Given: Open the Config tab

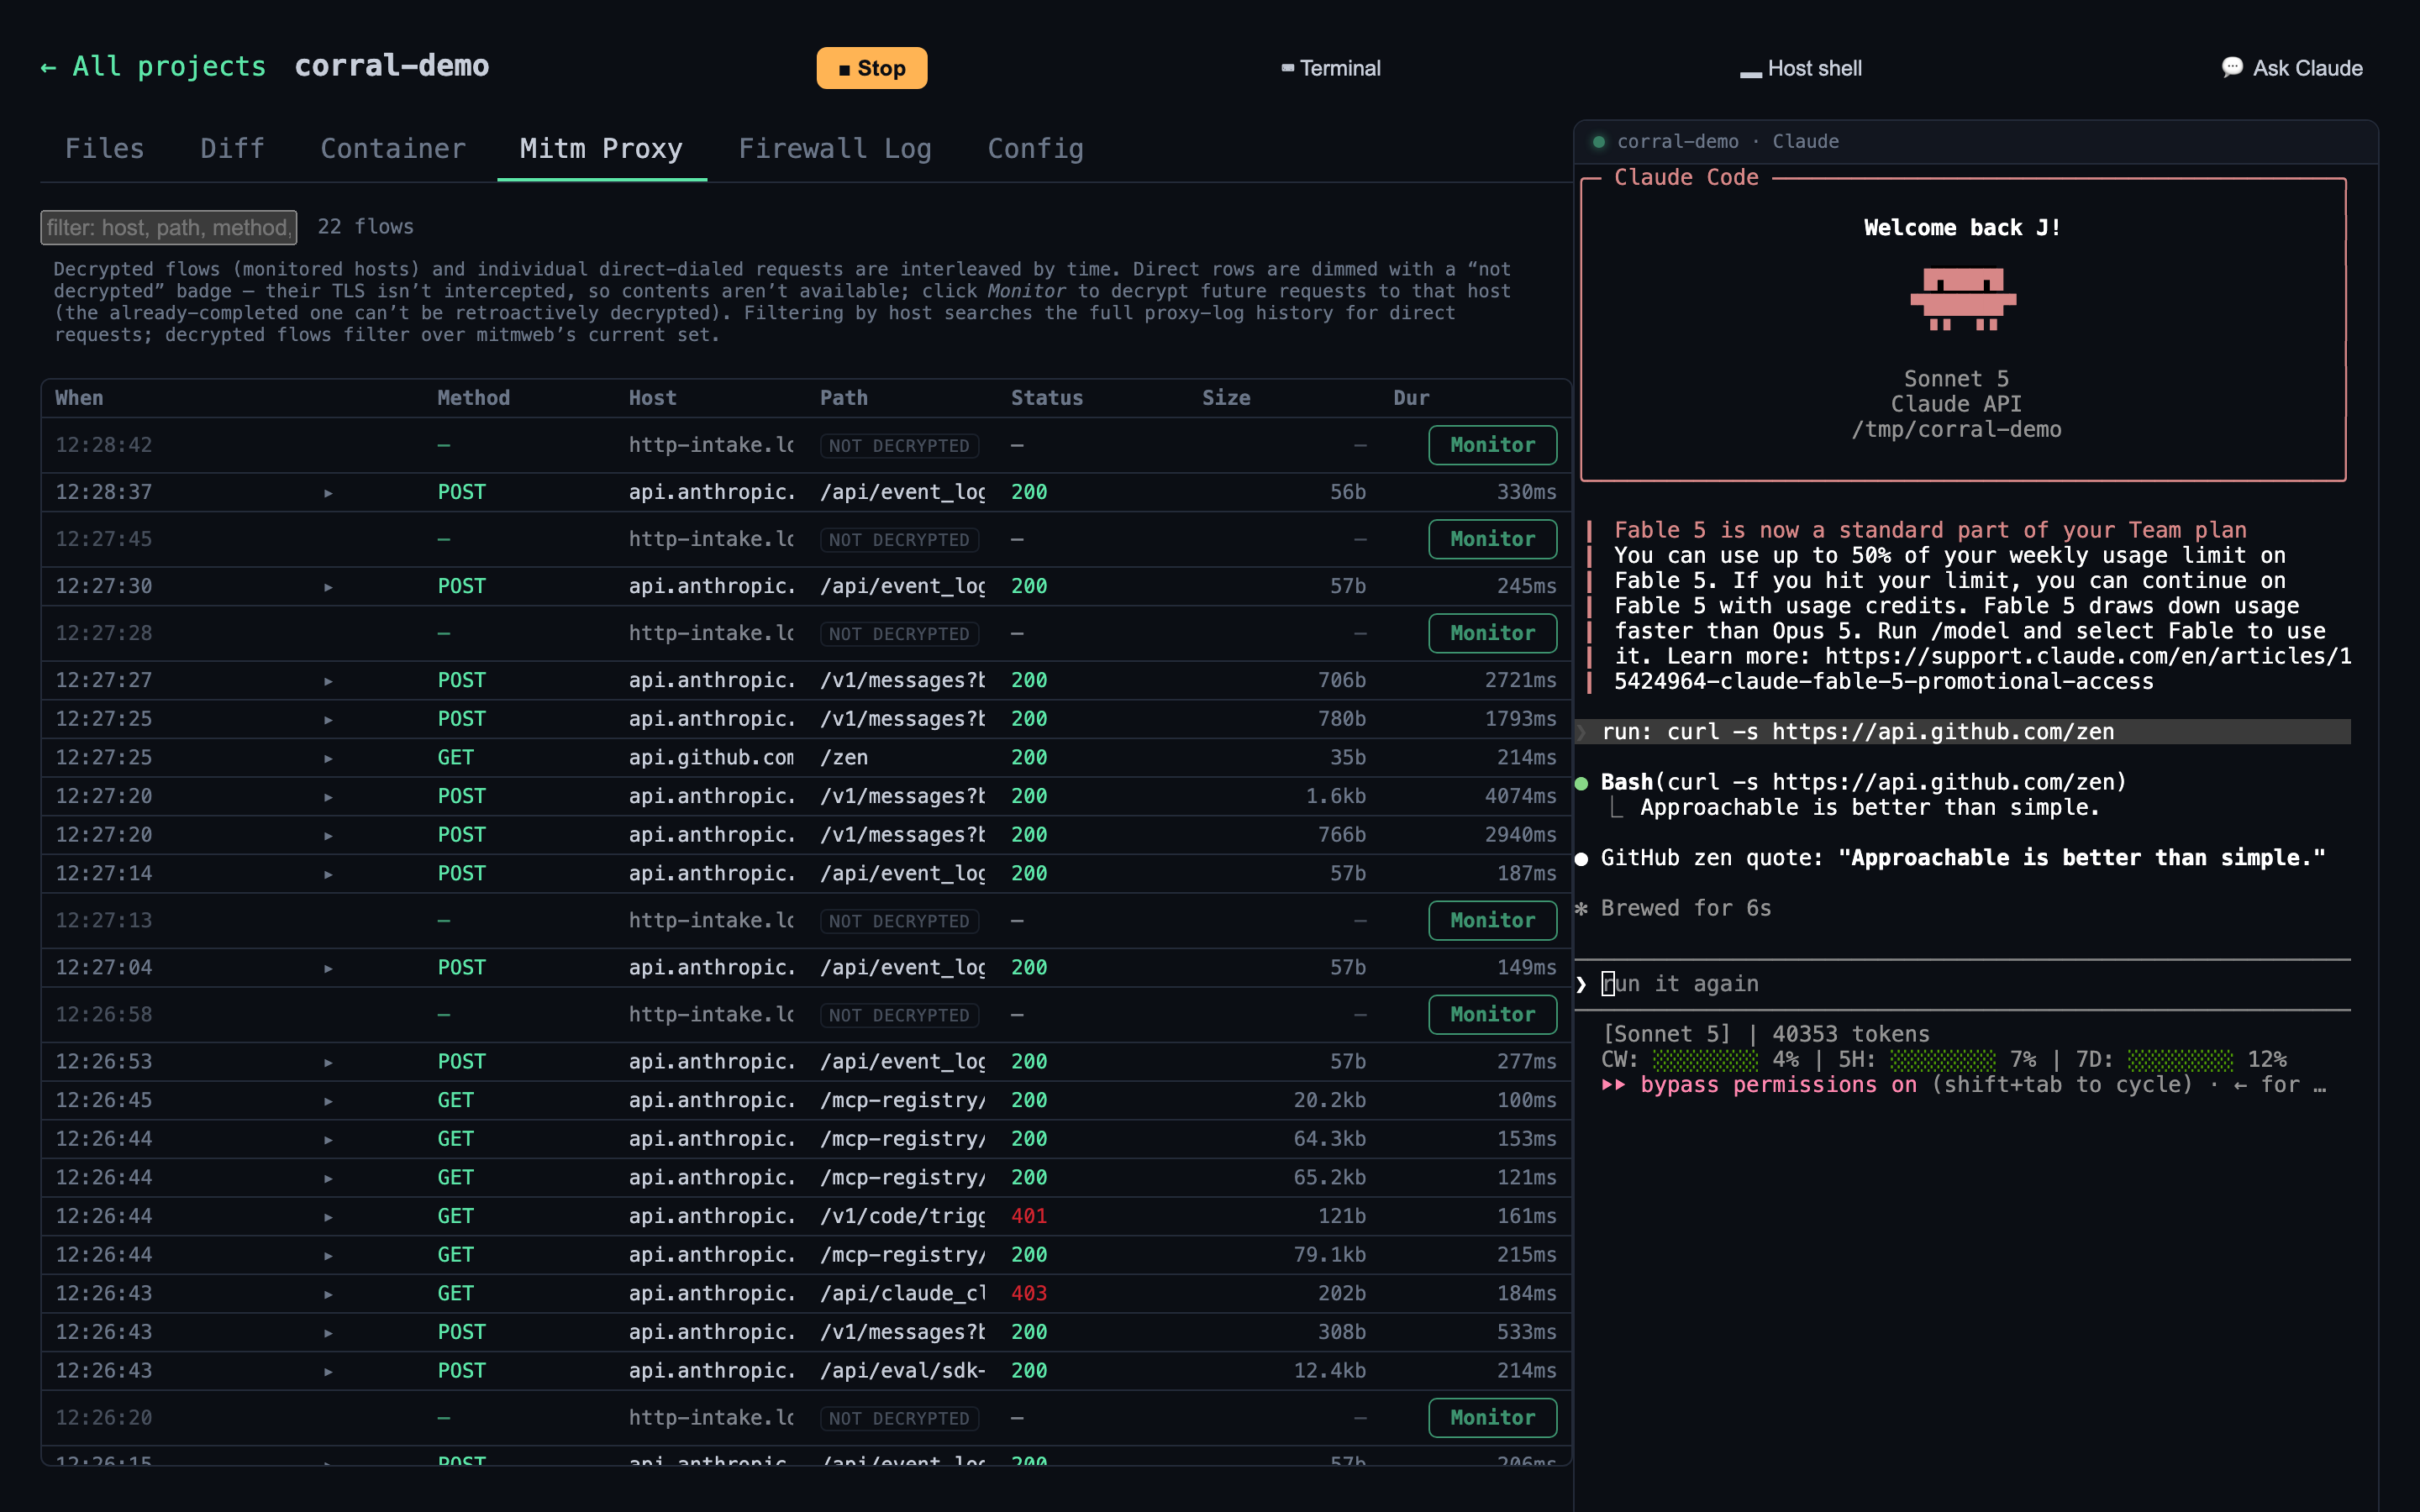Looking at the screenshot, I should (x=1035, y=149).
